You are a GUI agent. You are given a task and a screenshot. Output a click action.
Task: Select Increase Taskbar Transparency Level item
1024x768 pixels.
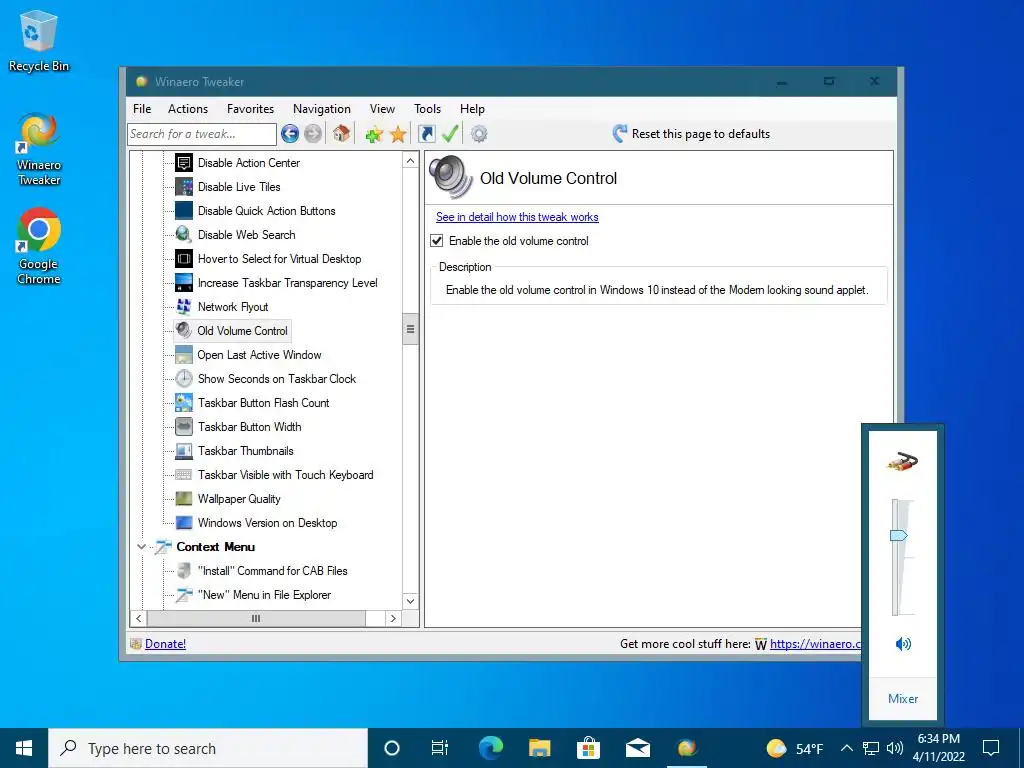click(287, 283)
